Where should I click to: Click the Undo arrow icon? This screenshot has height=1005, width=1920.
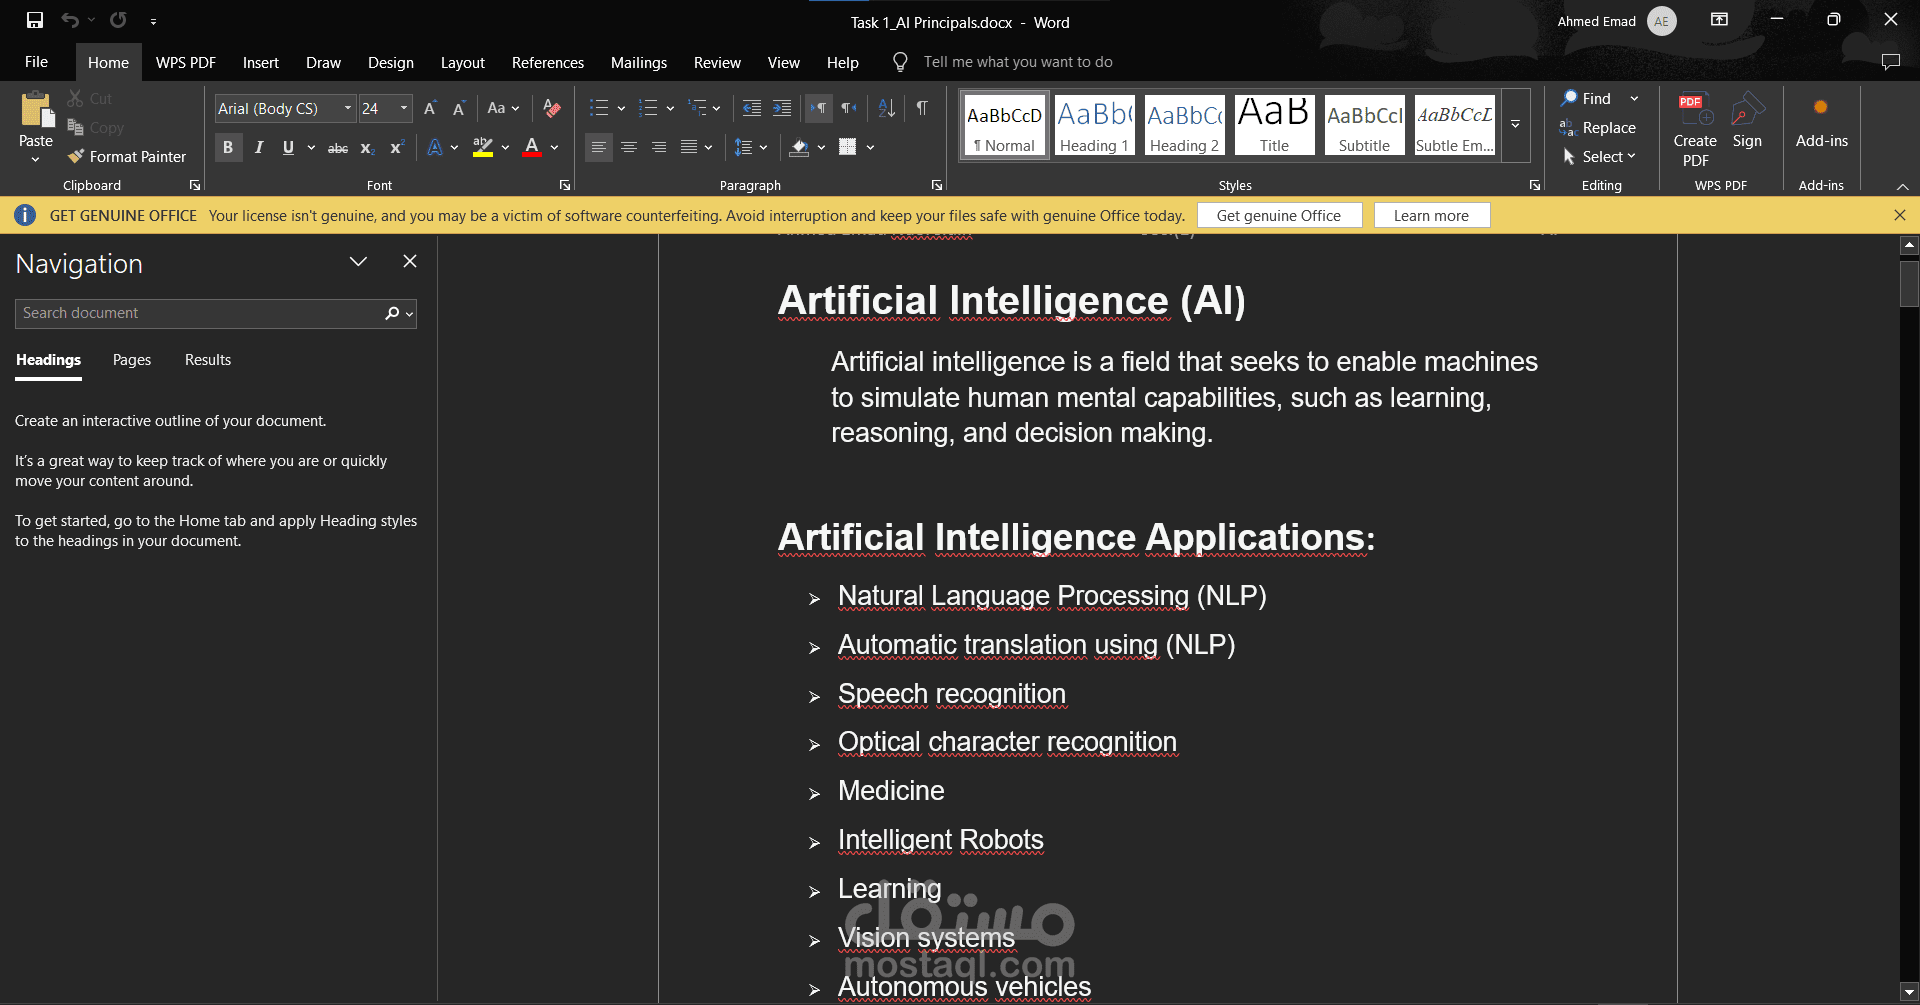tap(70, 20)
